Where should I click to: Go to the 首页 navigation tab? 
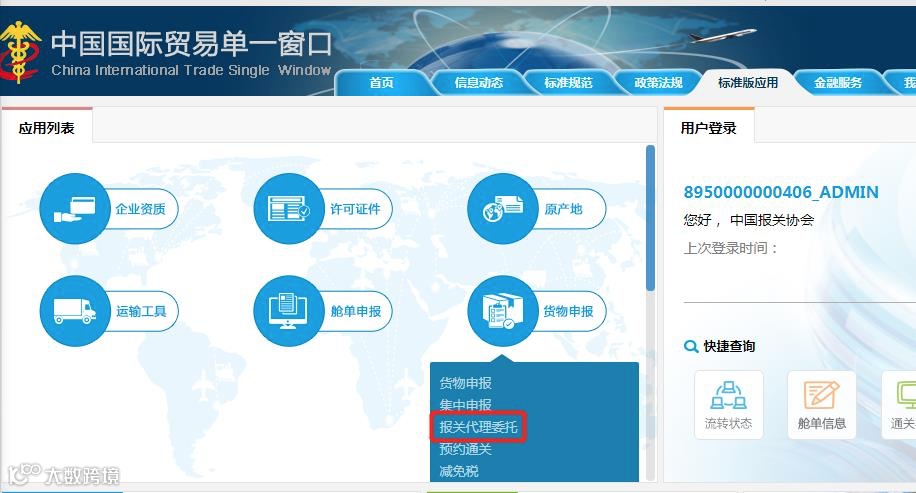pos(381,83)
